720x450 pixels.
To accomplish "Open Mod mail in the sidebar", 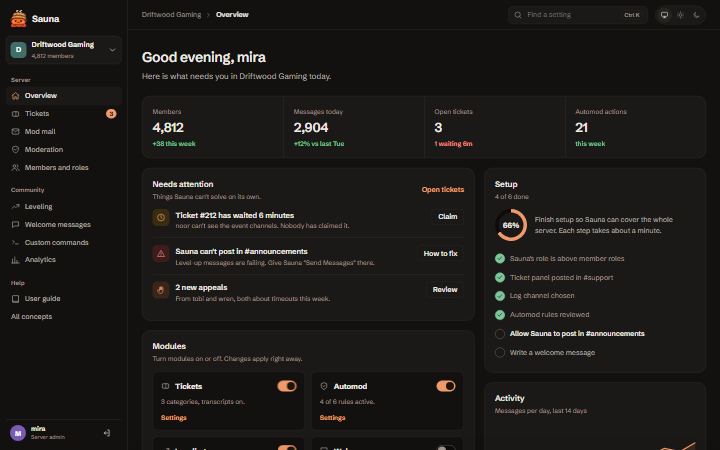I will (x=64, y=131).
